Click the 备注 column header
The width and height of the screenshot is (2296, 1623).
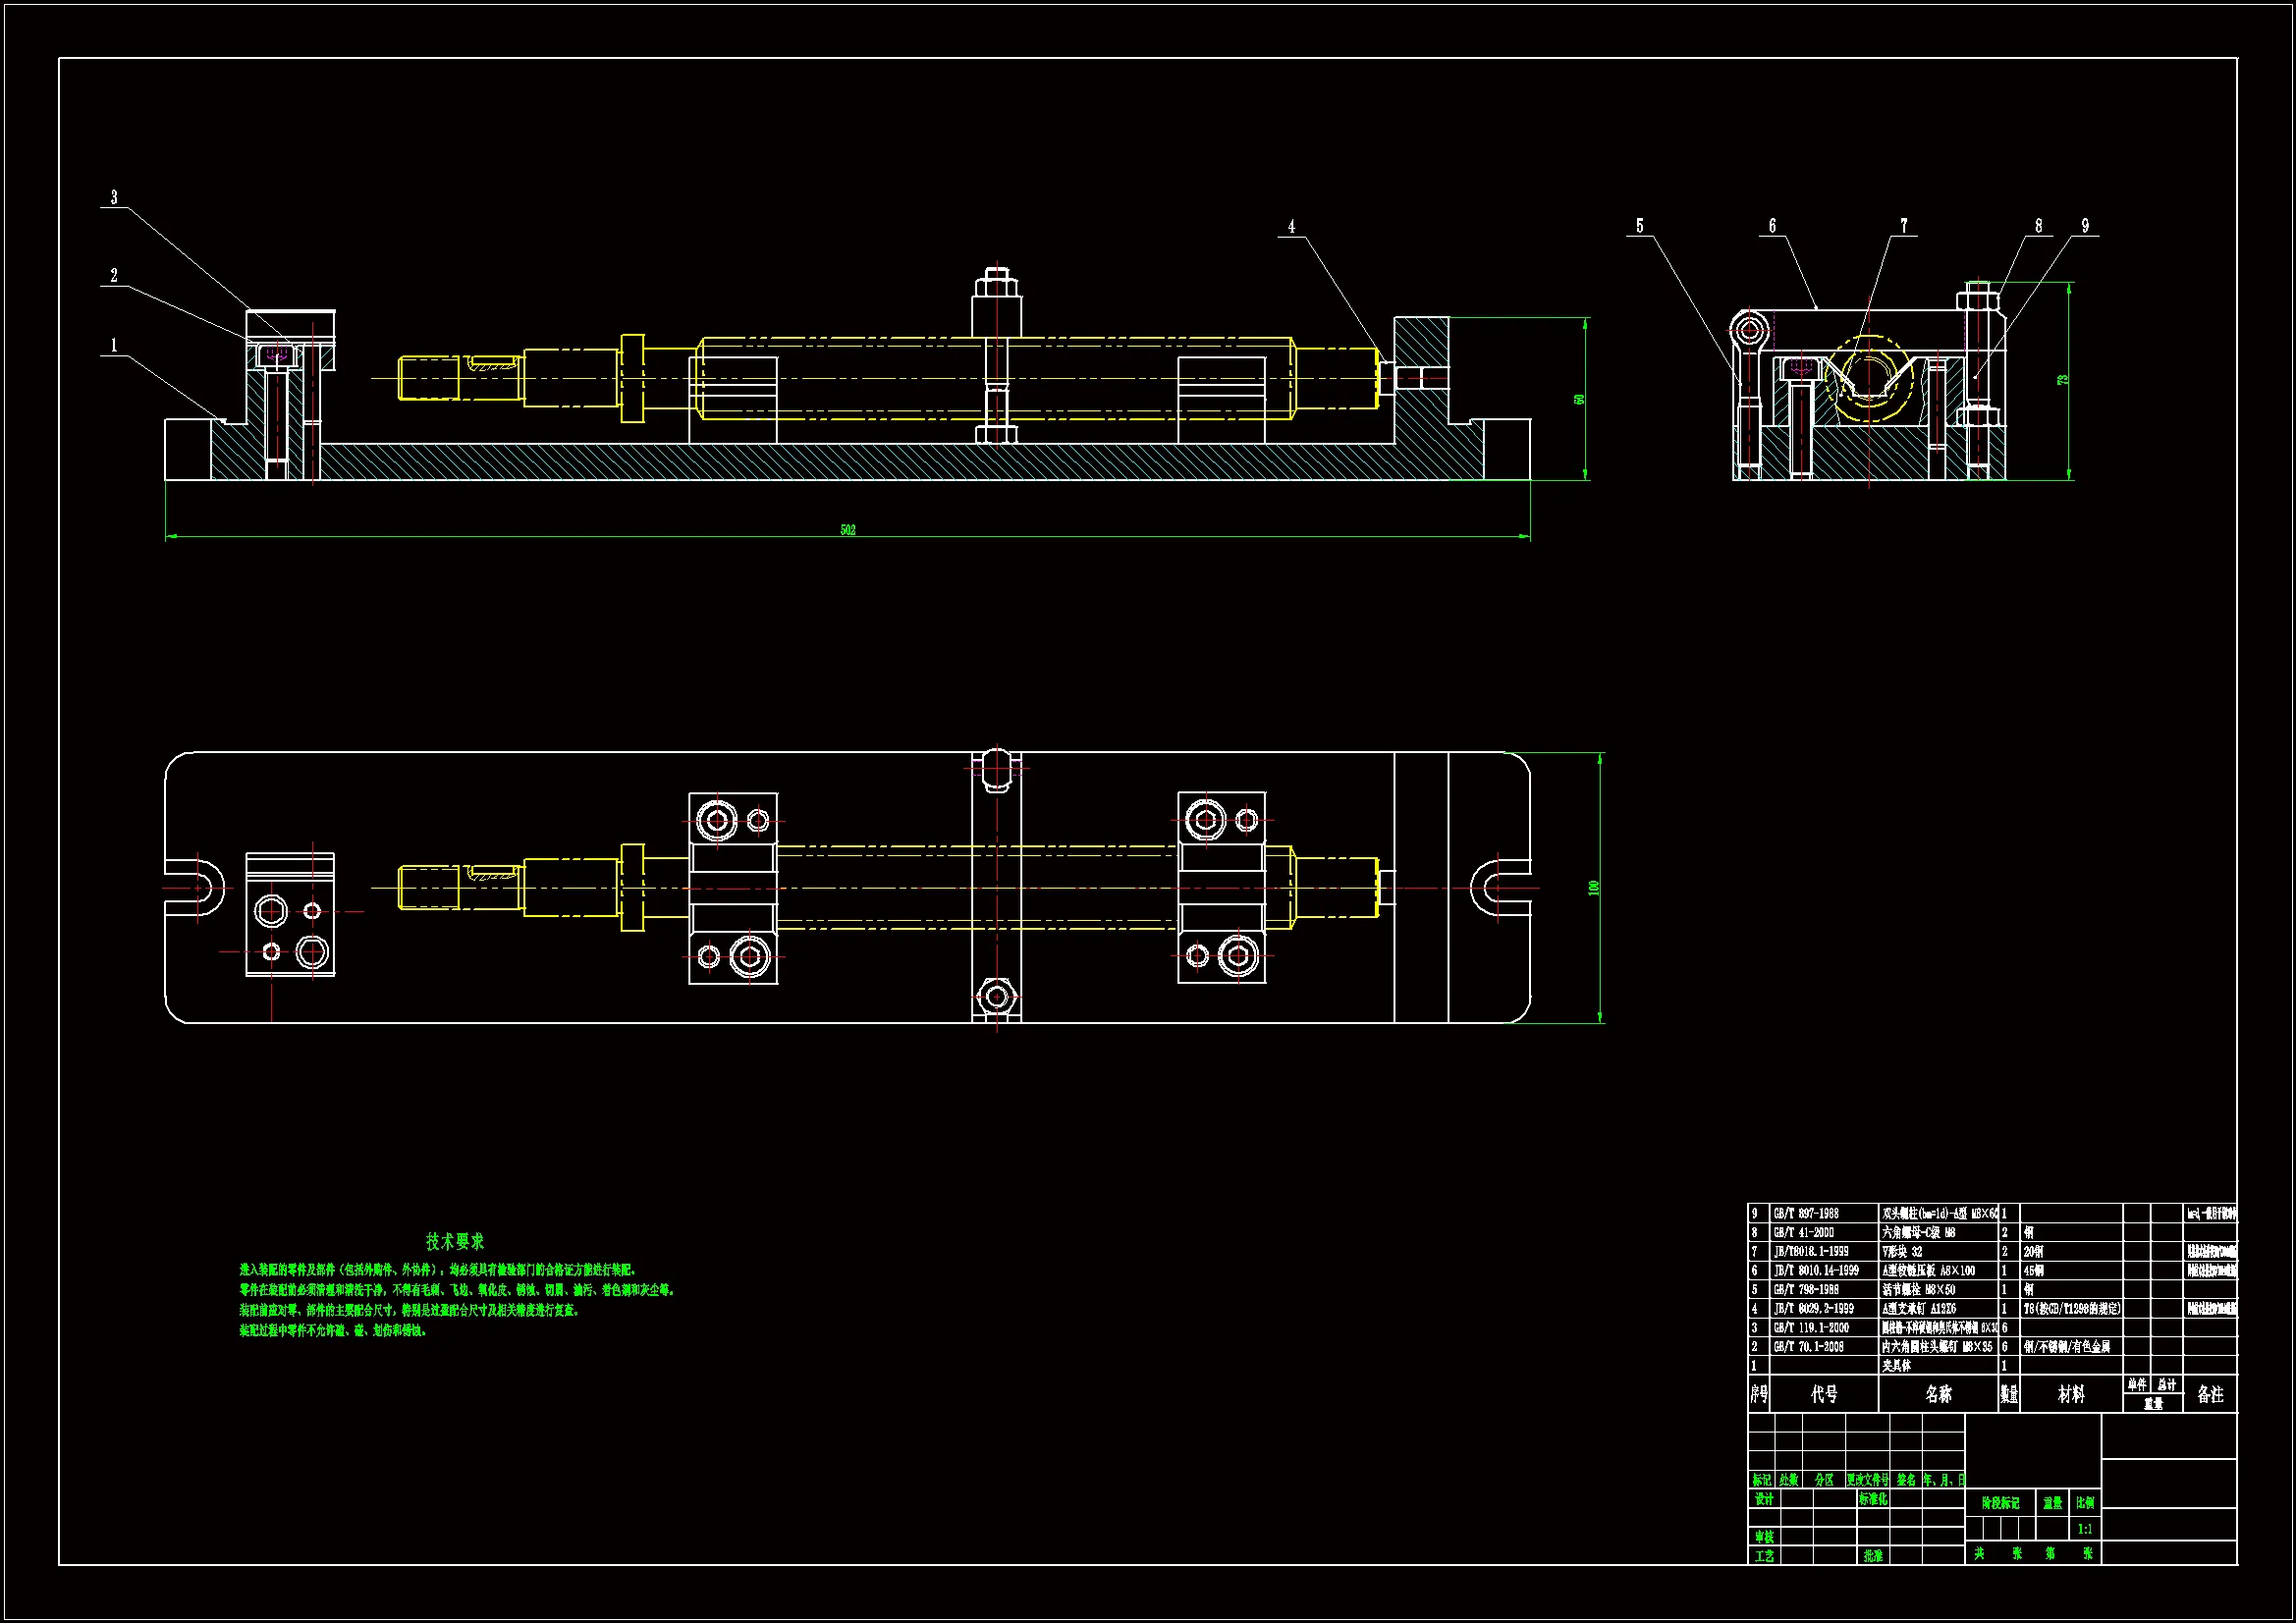click(x=2210, y=1394)
